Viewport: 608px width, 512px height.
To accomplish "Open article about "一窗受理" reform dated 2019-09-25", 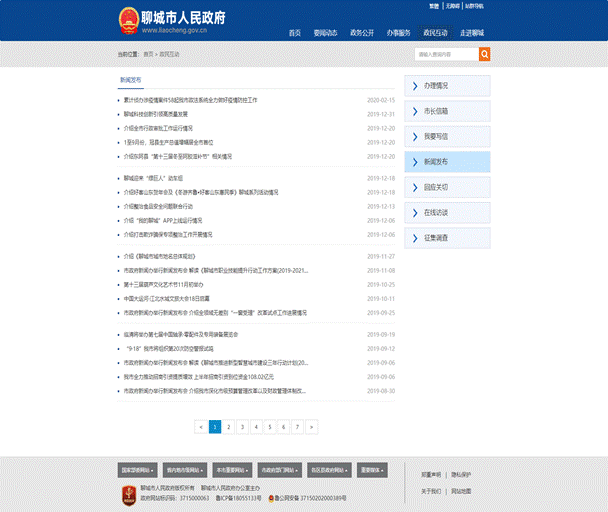I will (x=215, y=313).
